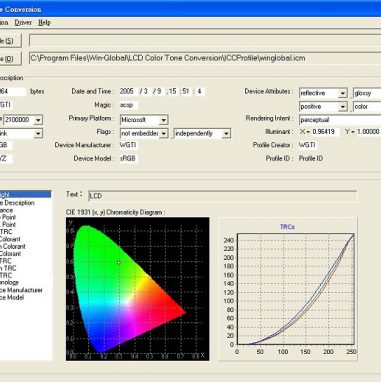This screenshot has width=381, height=382.
Task: Click the 'glossy' attribute field
Action: pos(367,93)
